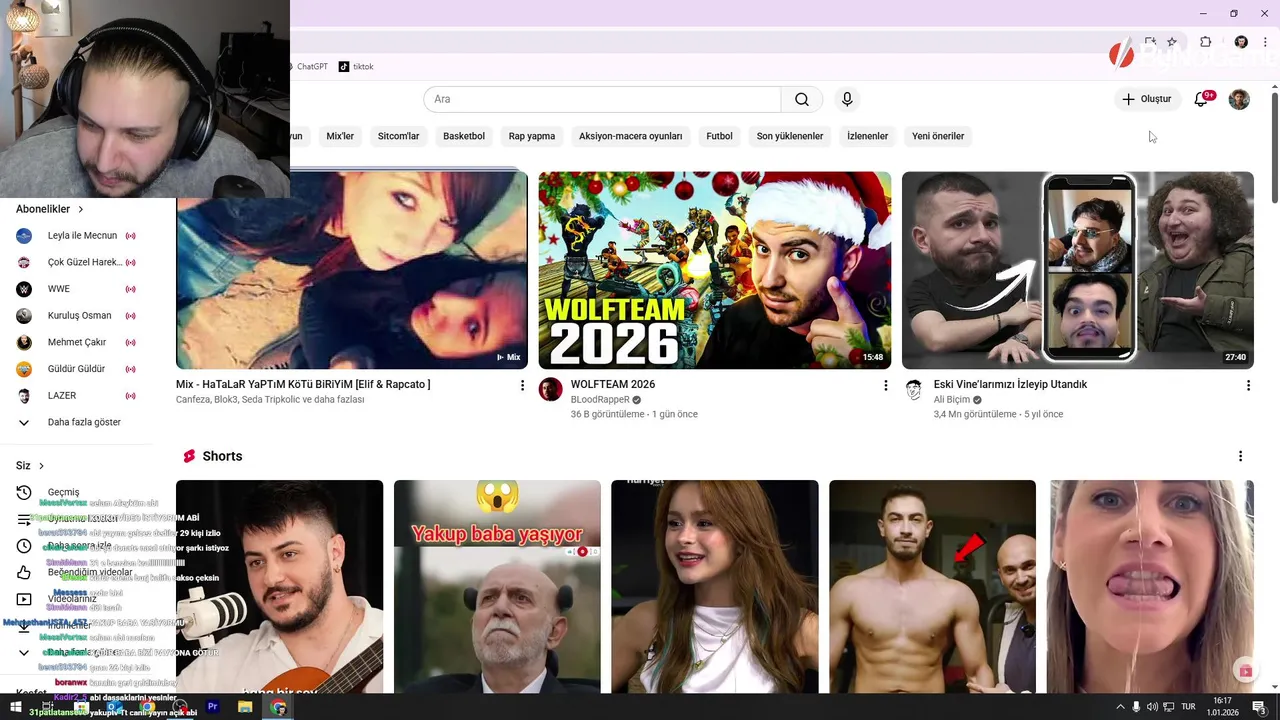The image size is (1280, 720).
Task: Bookmark this page with the star icon
Action: tap(1172, 42)
